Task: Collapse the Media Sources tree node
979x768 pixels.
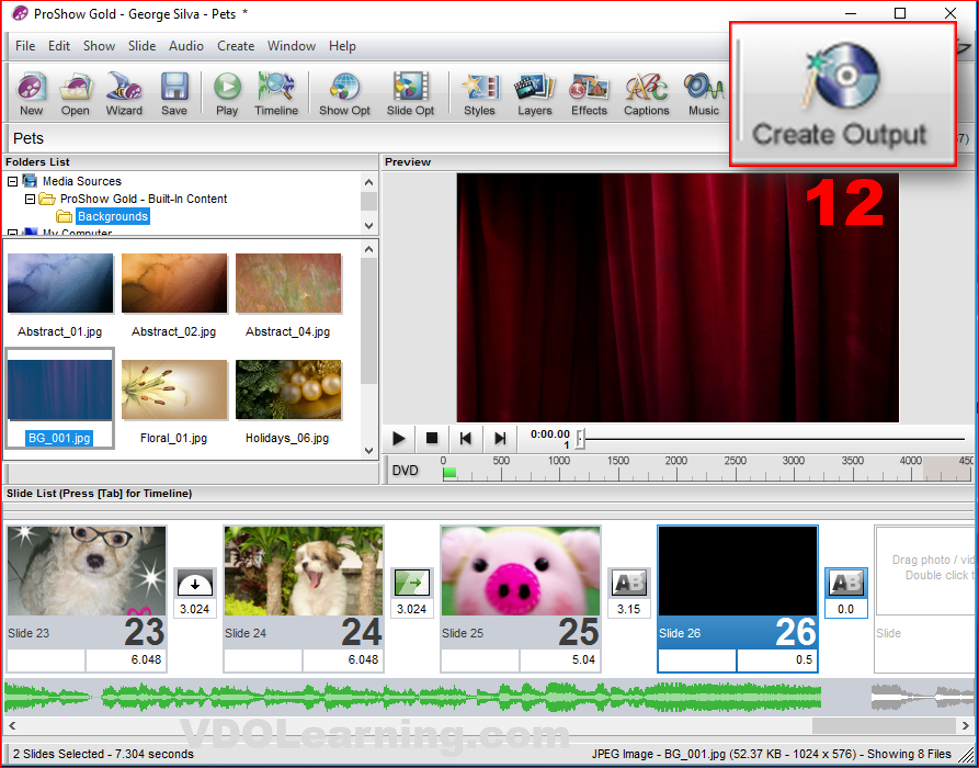Action: click(12, 182)
